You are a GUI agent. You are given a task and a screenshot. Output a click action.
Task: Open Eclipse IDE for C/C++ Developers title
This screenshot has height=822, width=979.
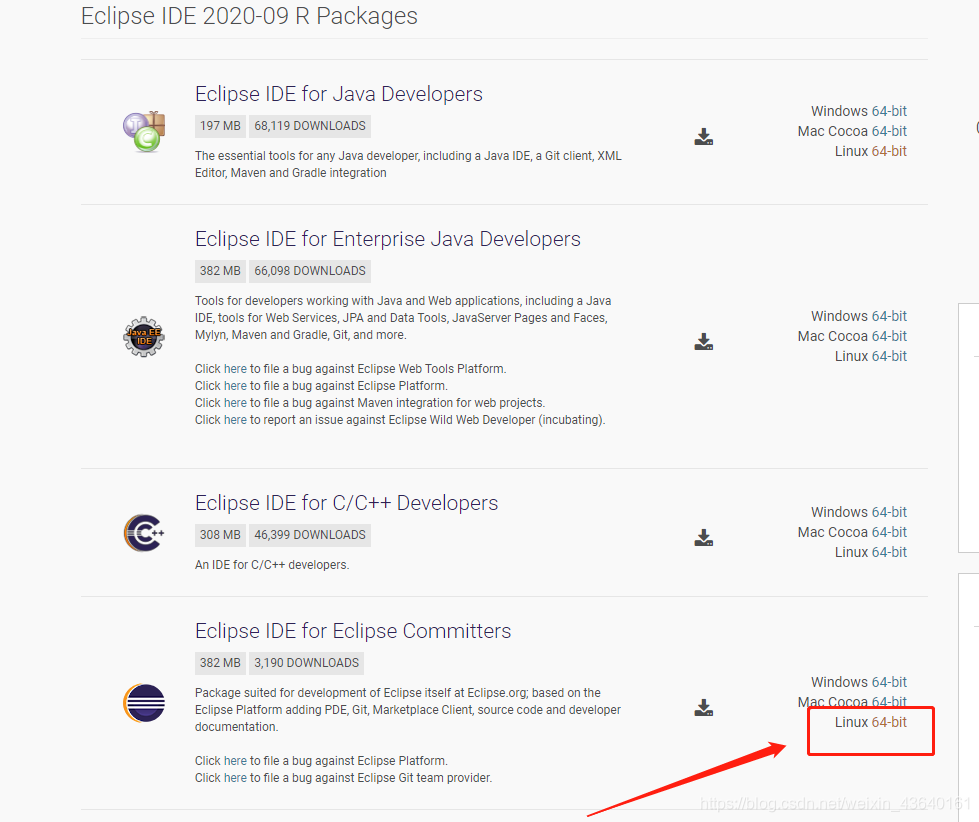pos(347,503)
